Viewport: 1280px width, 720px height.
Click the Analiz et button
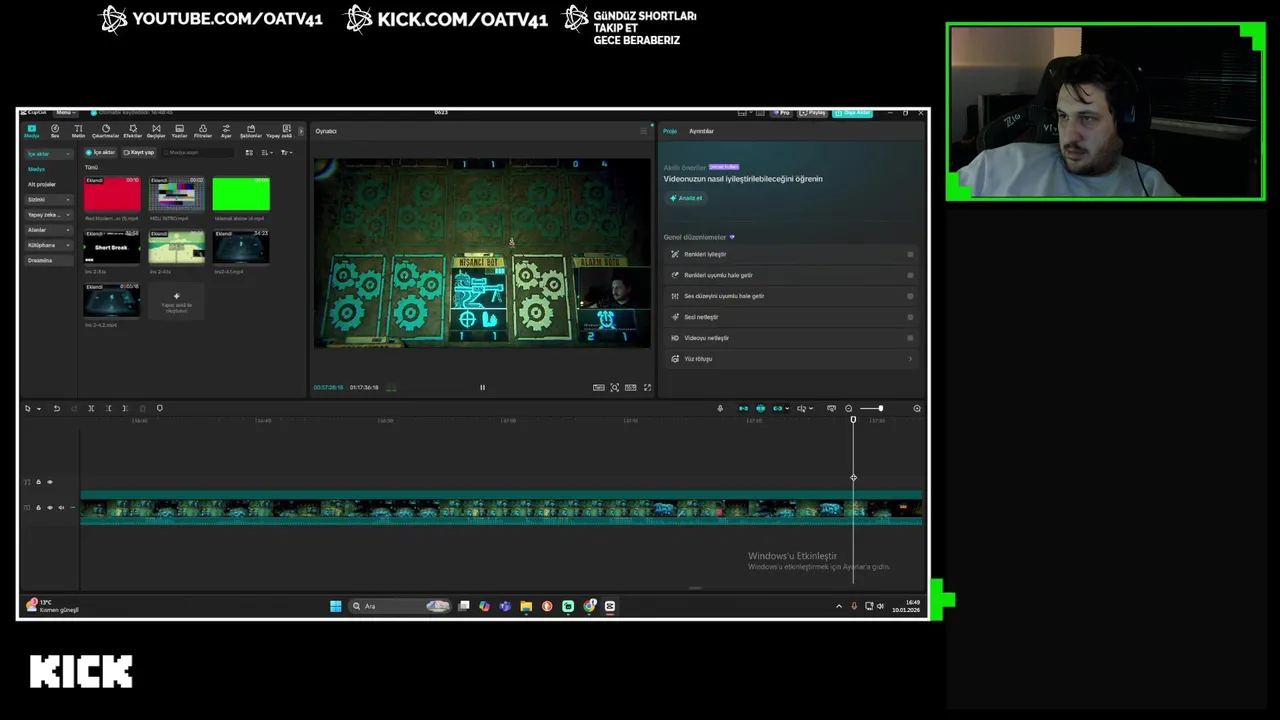686,198
